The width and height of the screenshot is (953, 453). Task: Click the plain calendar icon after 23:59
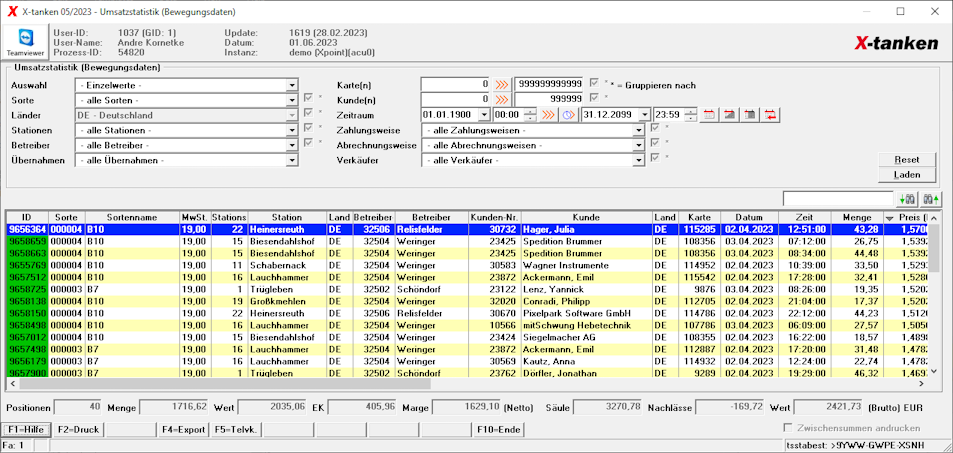(709, 114)
